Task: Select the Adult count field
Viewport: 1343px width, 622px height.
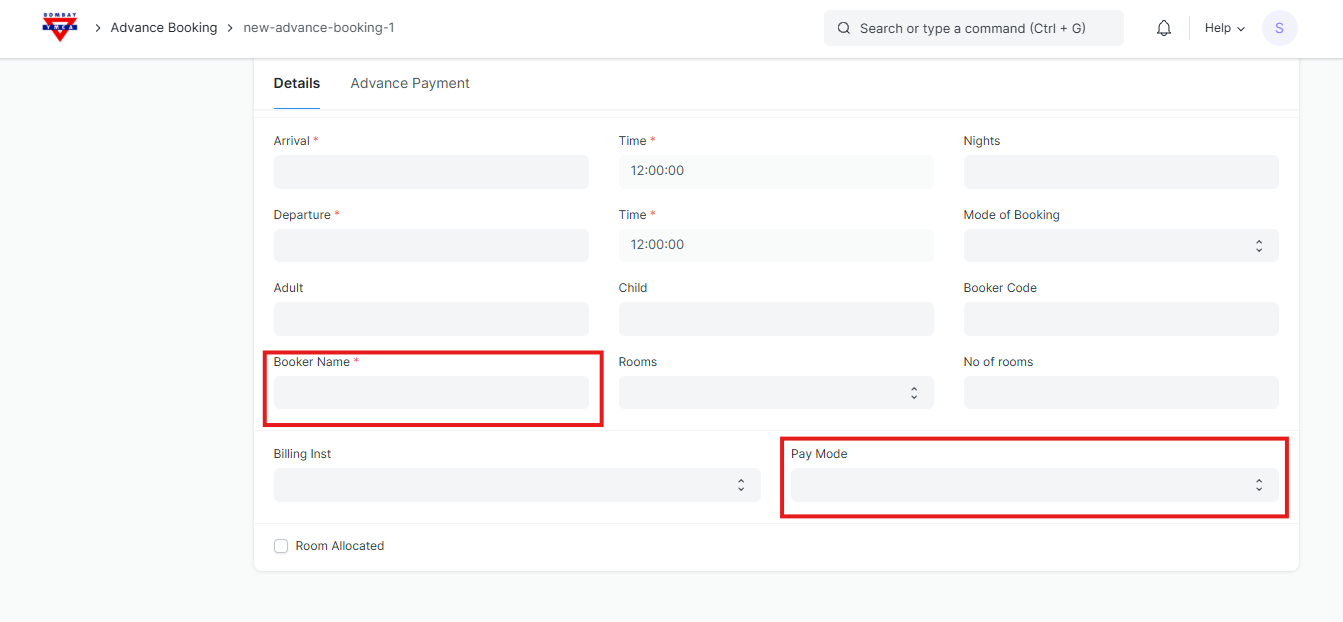Action: (431, 319)
